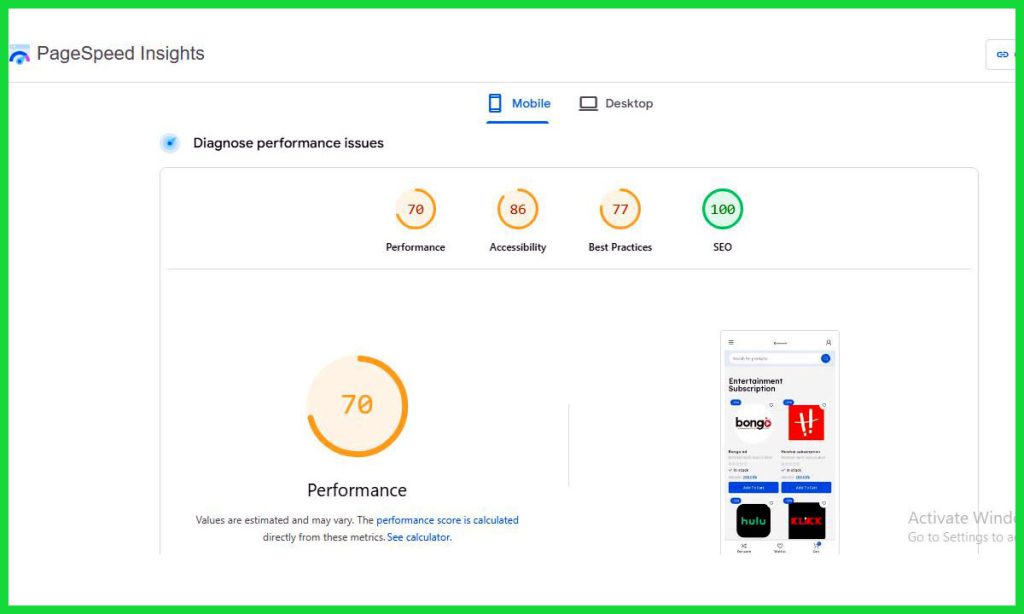Click the red Hoichoi logo in preview
This screenshot has height=614, width=1024.
click(x=805, y=423)
